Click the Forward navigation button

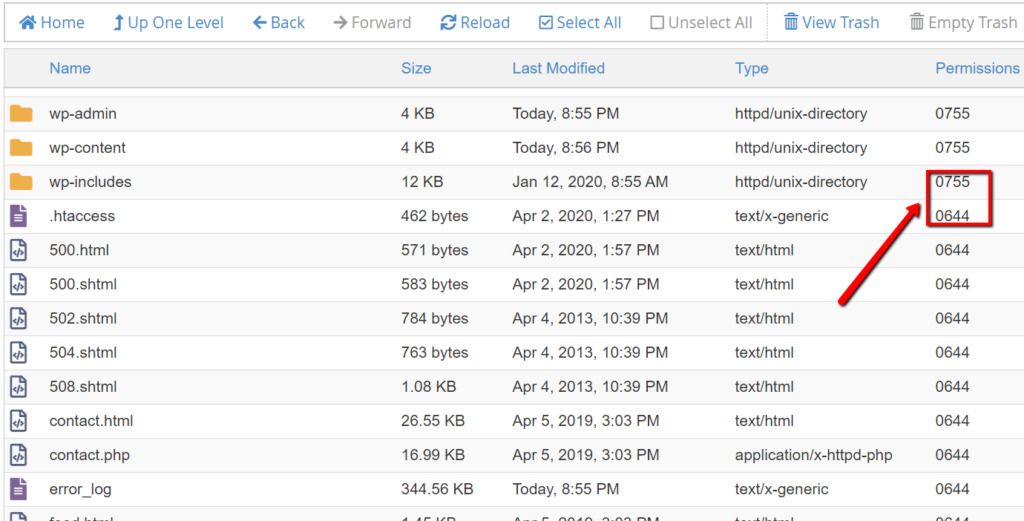coord(372,23)
